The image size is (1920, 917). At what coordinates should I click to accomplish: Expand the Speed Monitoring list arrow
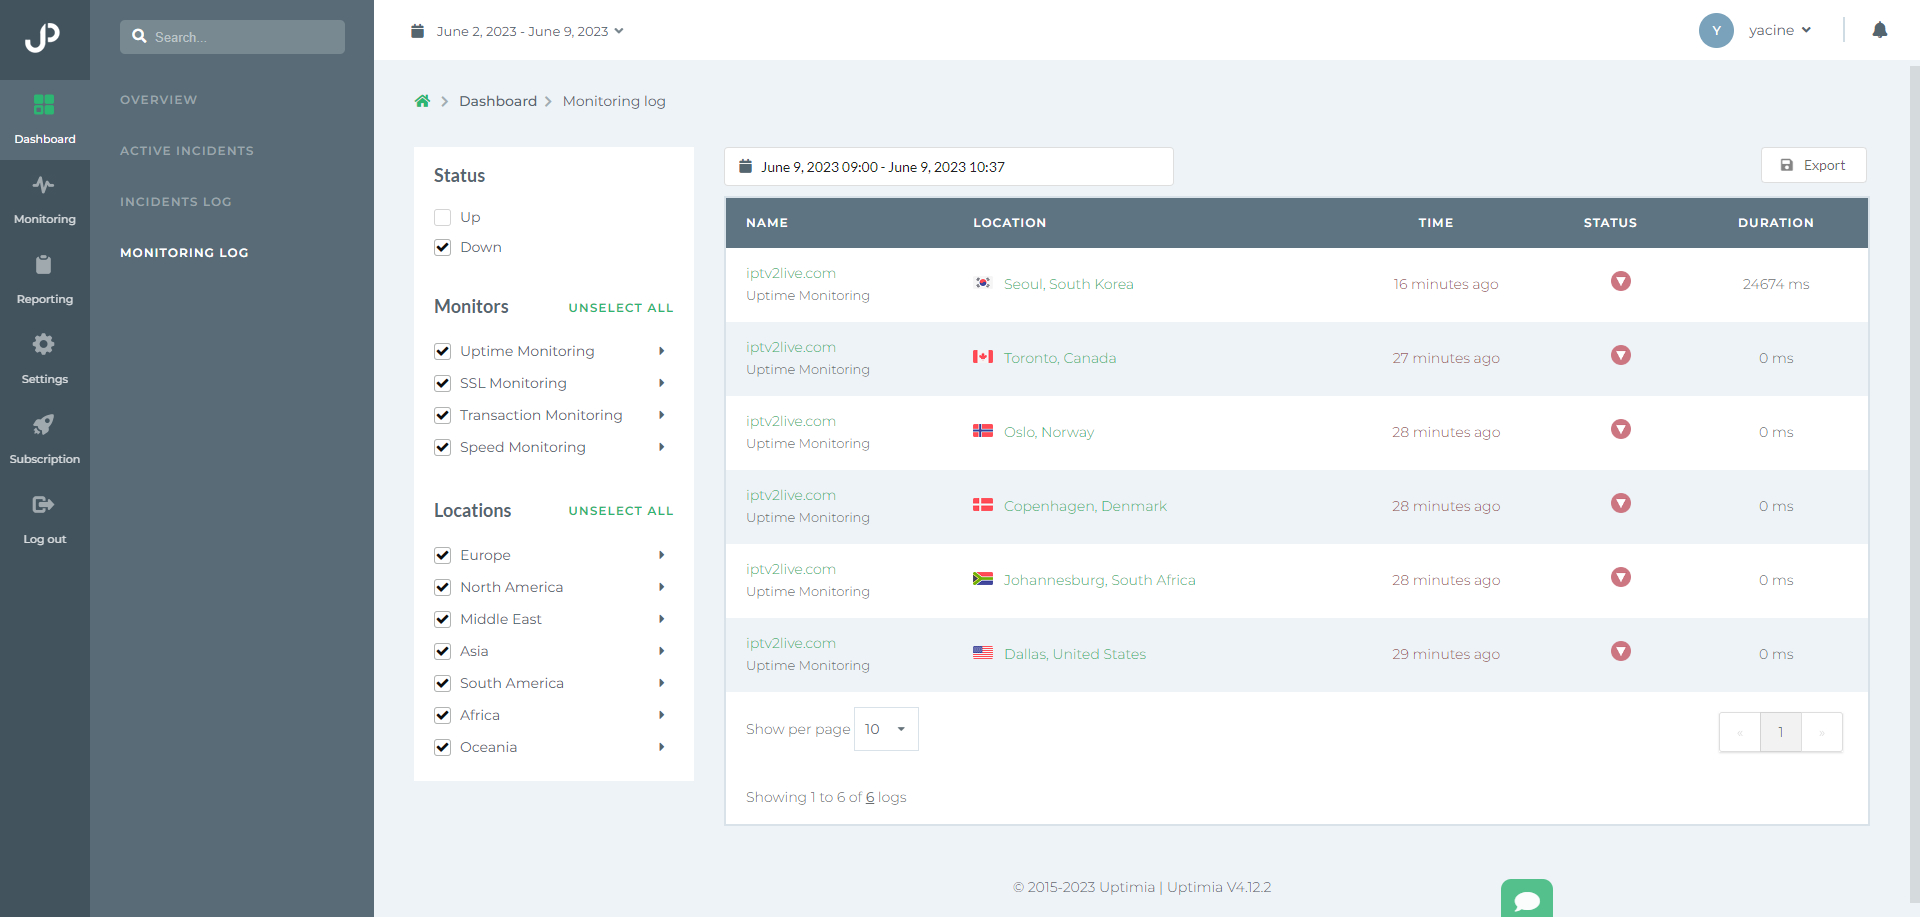point(661,447)
